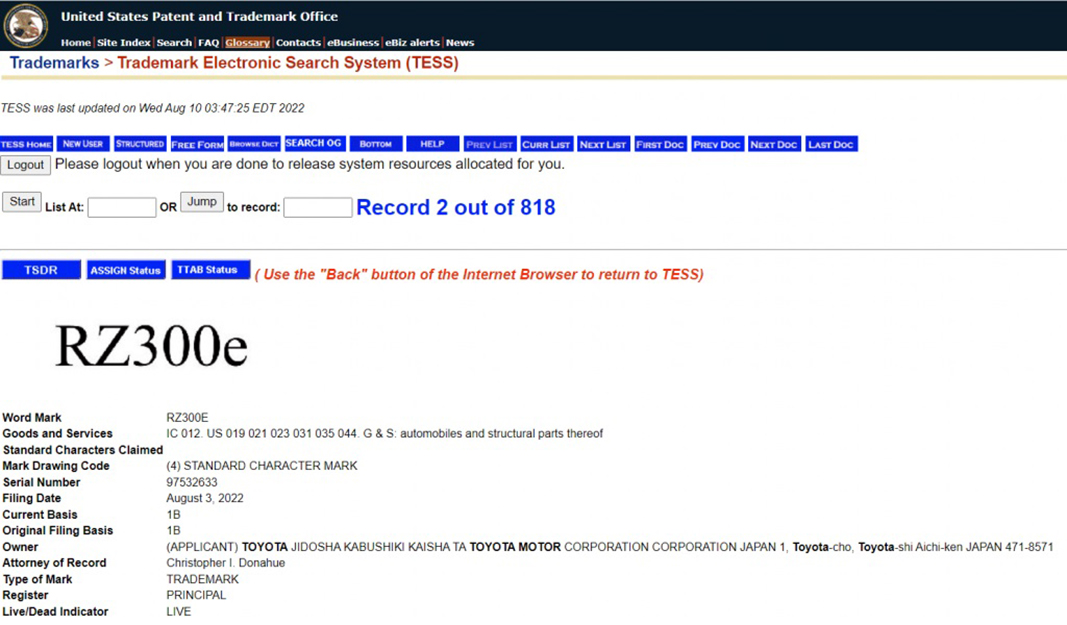The image size is (1067, 625).
Task: Click the USPTO seal logo
Action: pos(26,26)
